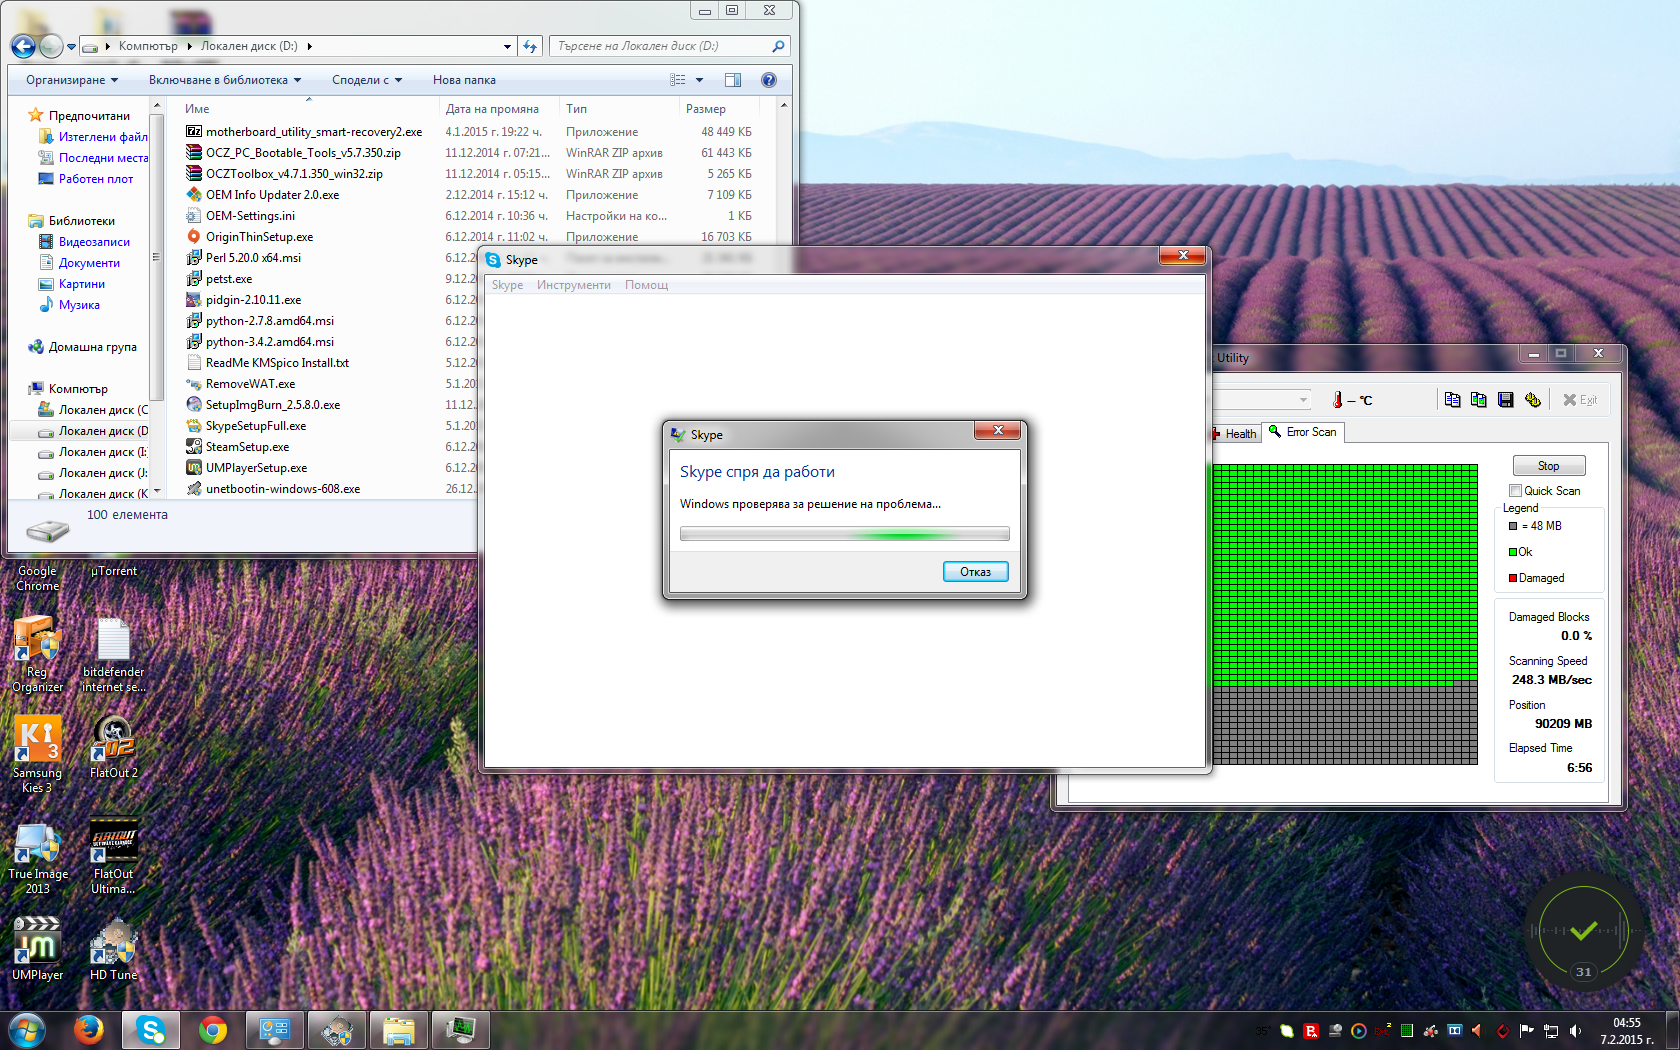Open Explorer from the taskbar folder icon
This screenshot has height=1050, width=1680.
[399, 1029]
